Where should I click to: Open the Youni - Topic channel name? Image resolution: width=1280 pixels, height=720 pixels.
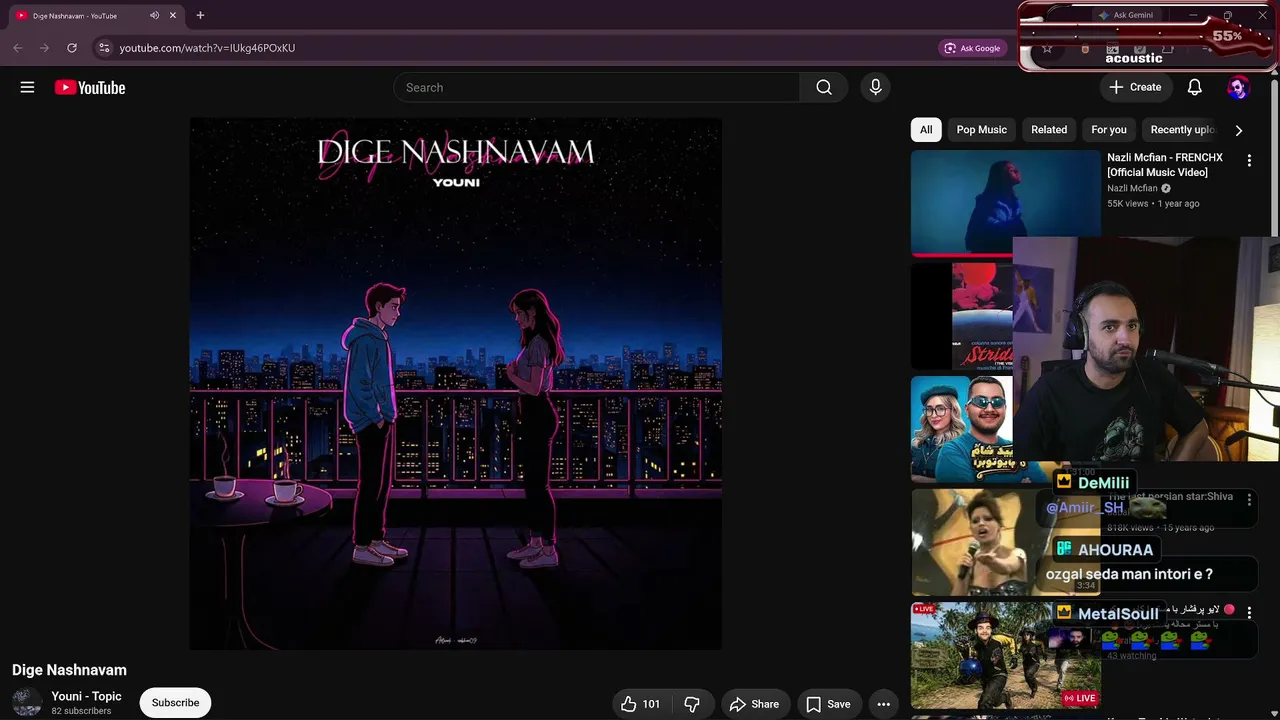(86, 696)
